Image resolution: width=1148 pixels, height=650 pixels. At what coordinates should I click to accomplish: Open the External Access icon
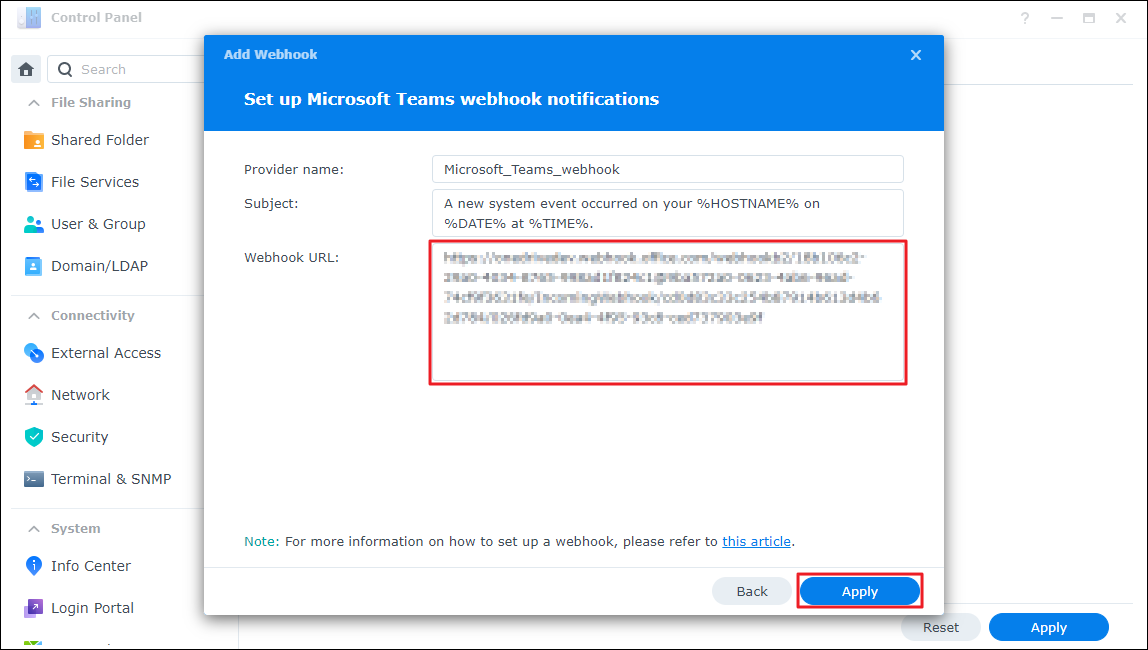[x=34, y=353]
